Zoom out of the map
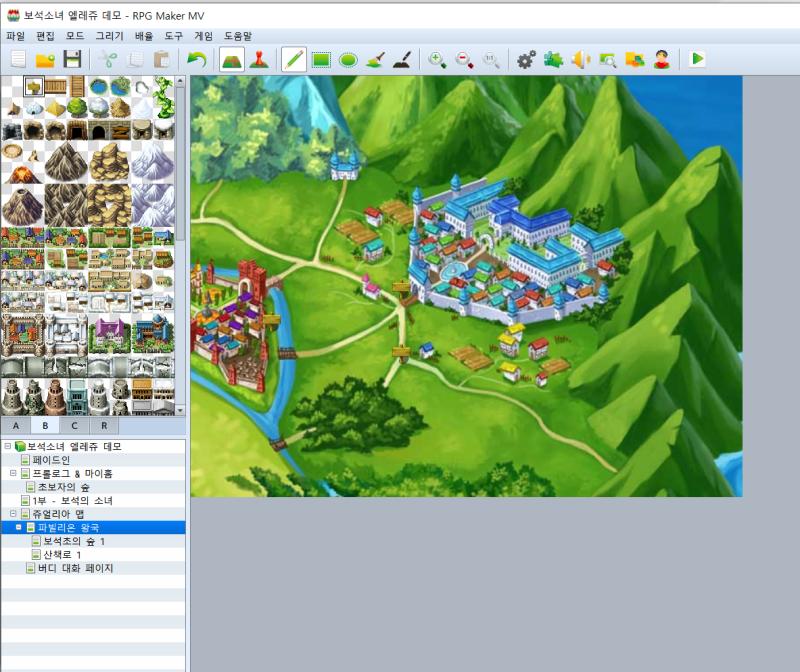 [464, 59]
